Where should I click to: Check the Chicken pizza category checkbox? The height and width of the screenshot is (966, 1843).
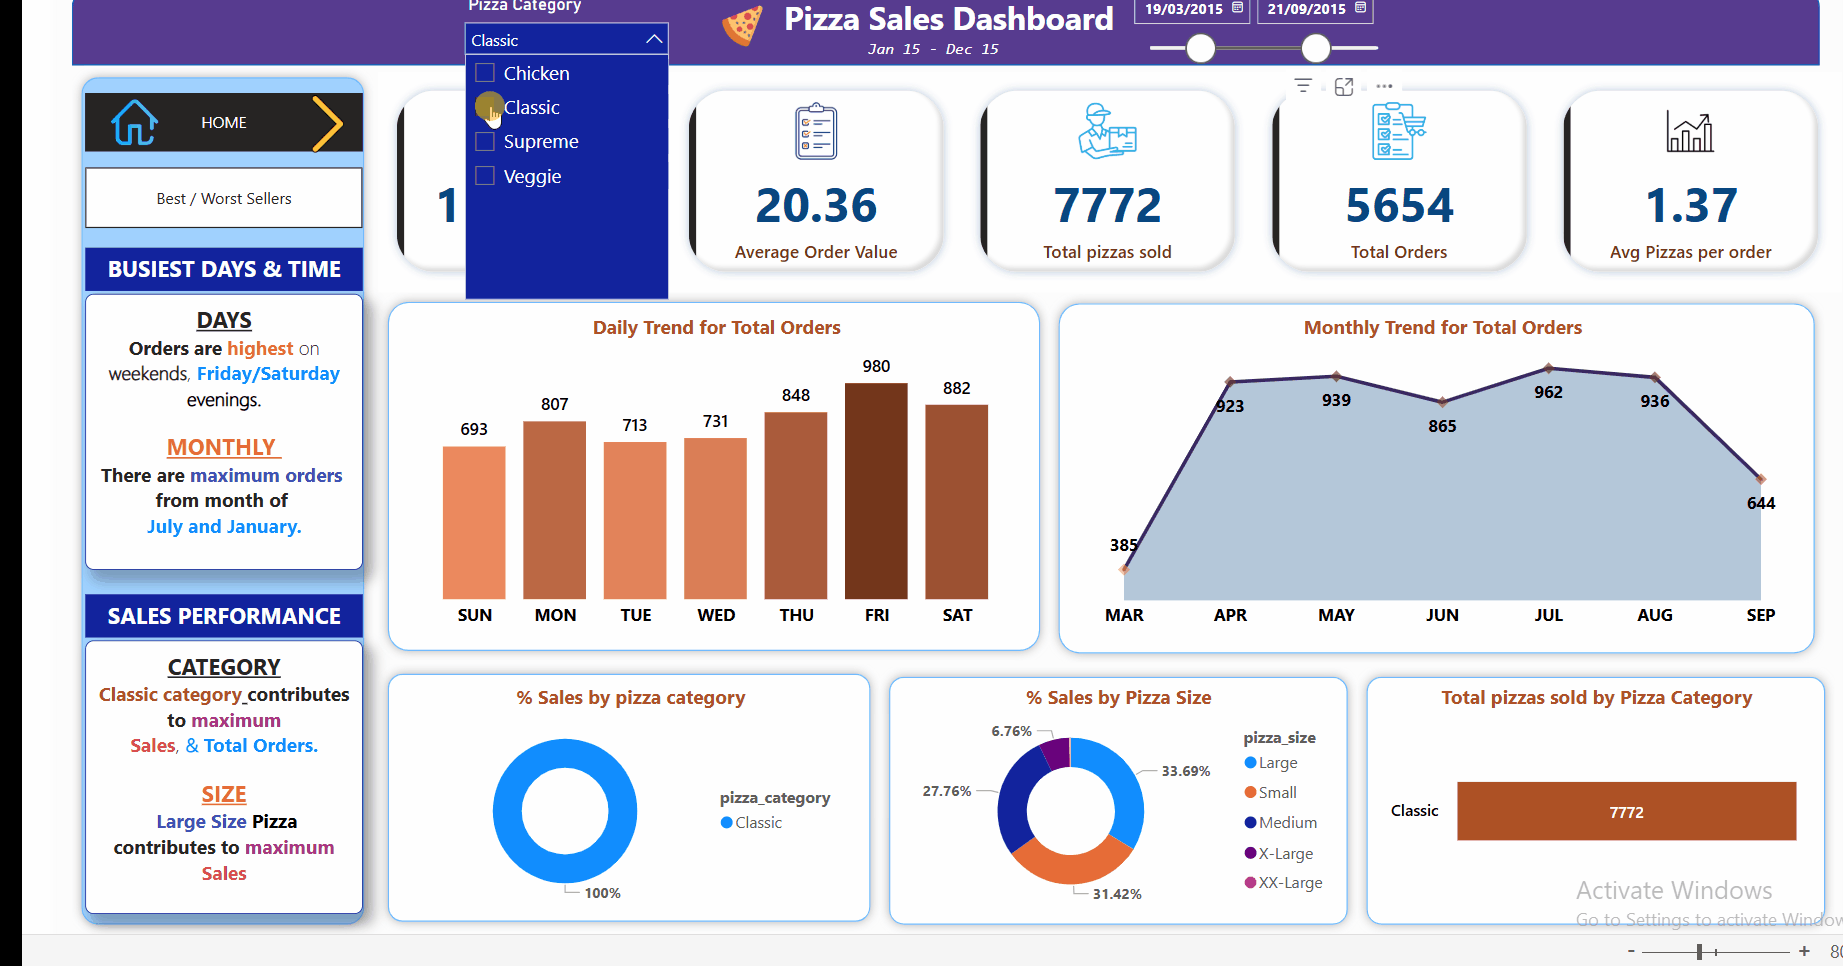(486, 72)
